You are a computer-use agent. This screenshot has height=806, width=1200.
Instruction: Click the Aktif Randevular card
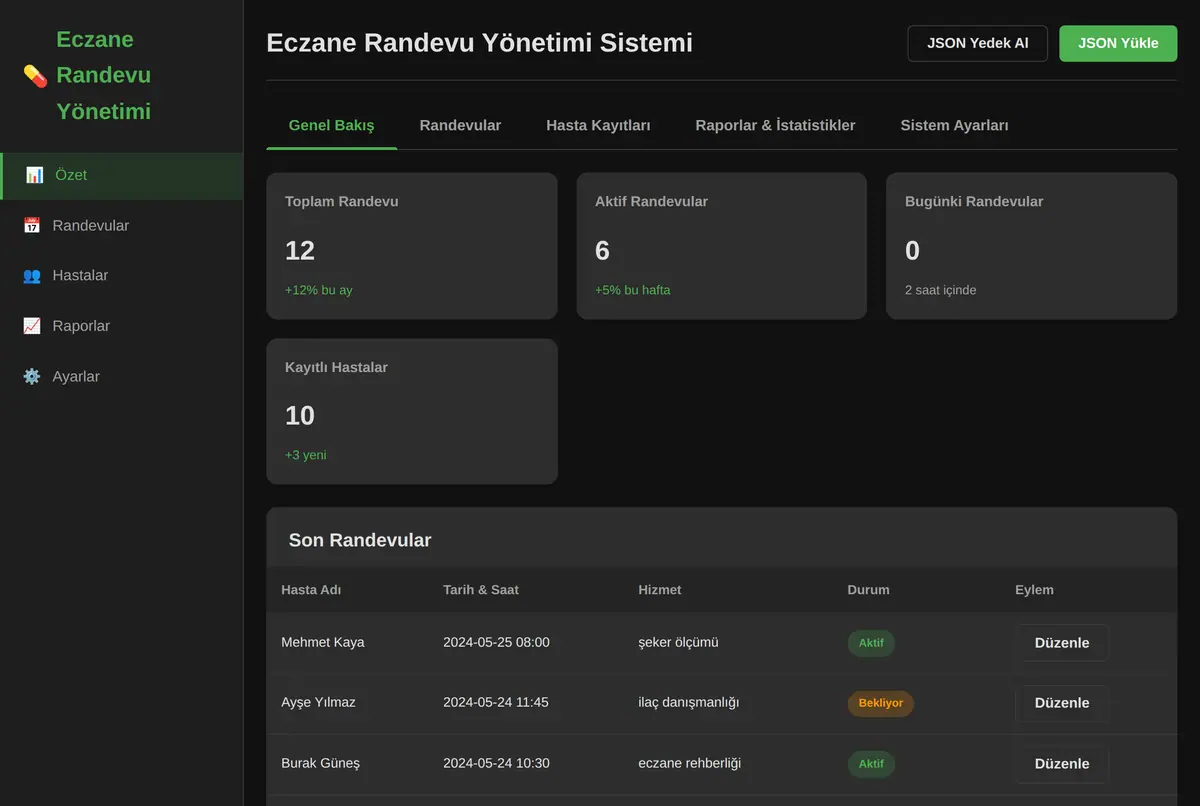(722, 246)
